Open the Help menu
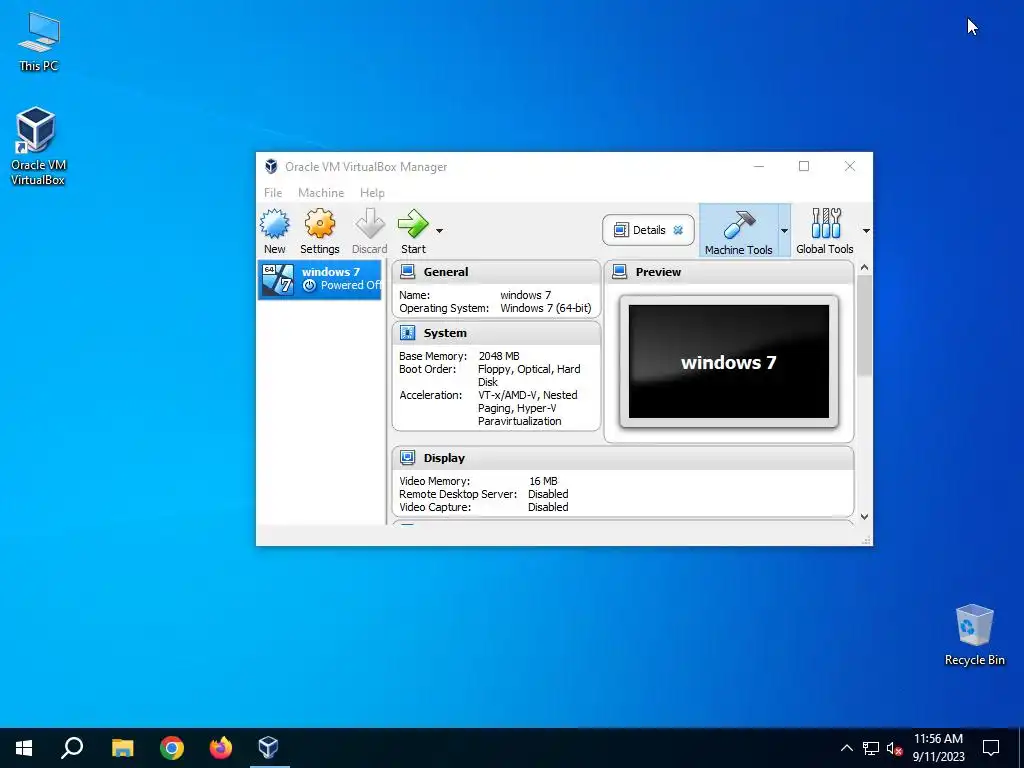 click(x=372, y=193)
